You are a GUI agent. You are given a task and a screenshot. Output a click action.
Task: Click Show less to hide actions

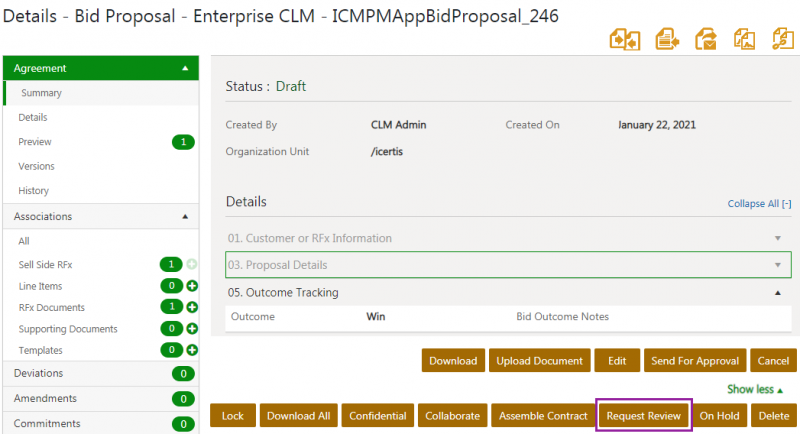(755, 389)
